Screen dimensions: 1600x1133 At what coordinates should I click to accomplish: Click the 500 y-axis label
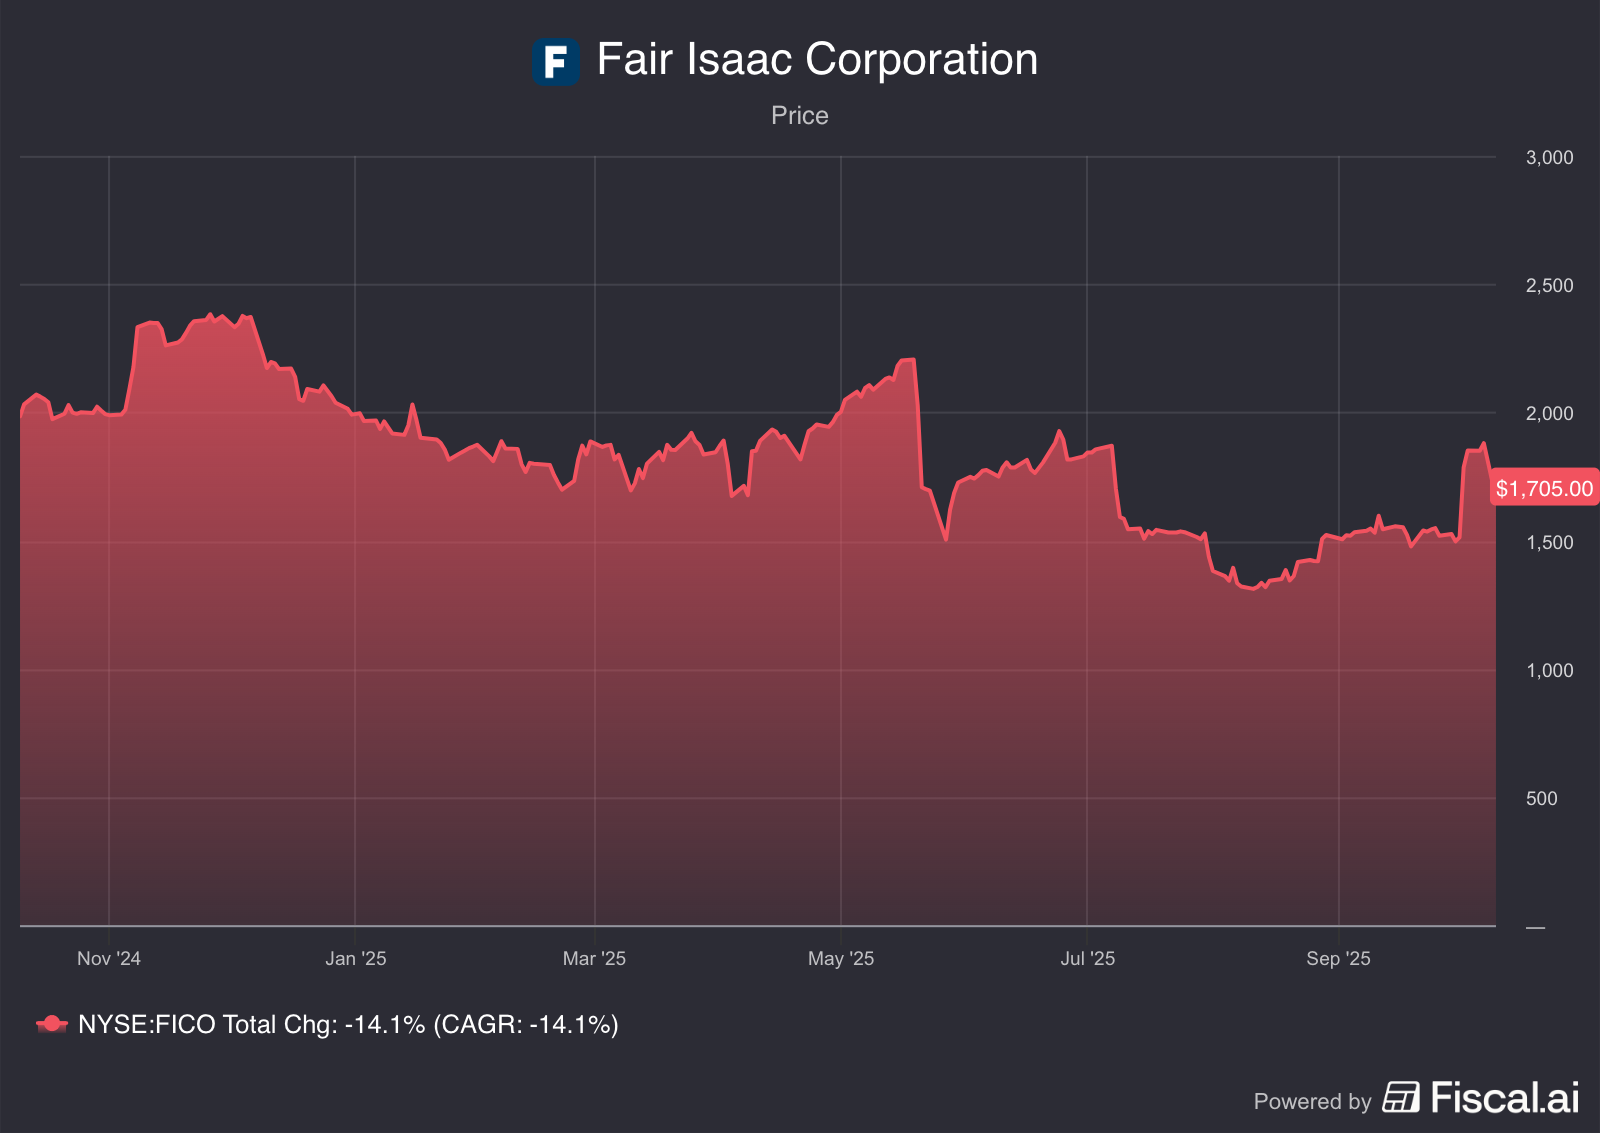tap(1541, 798)
